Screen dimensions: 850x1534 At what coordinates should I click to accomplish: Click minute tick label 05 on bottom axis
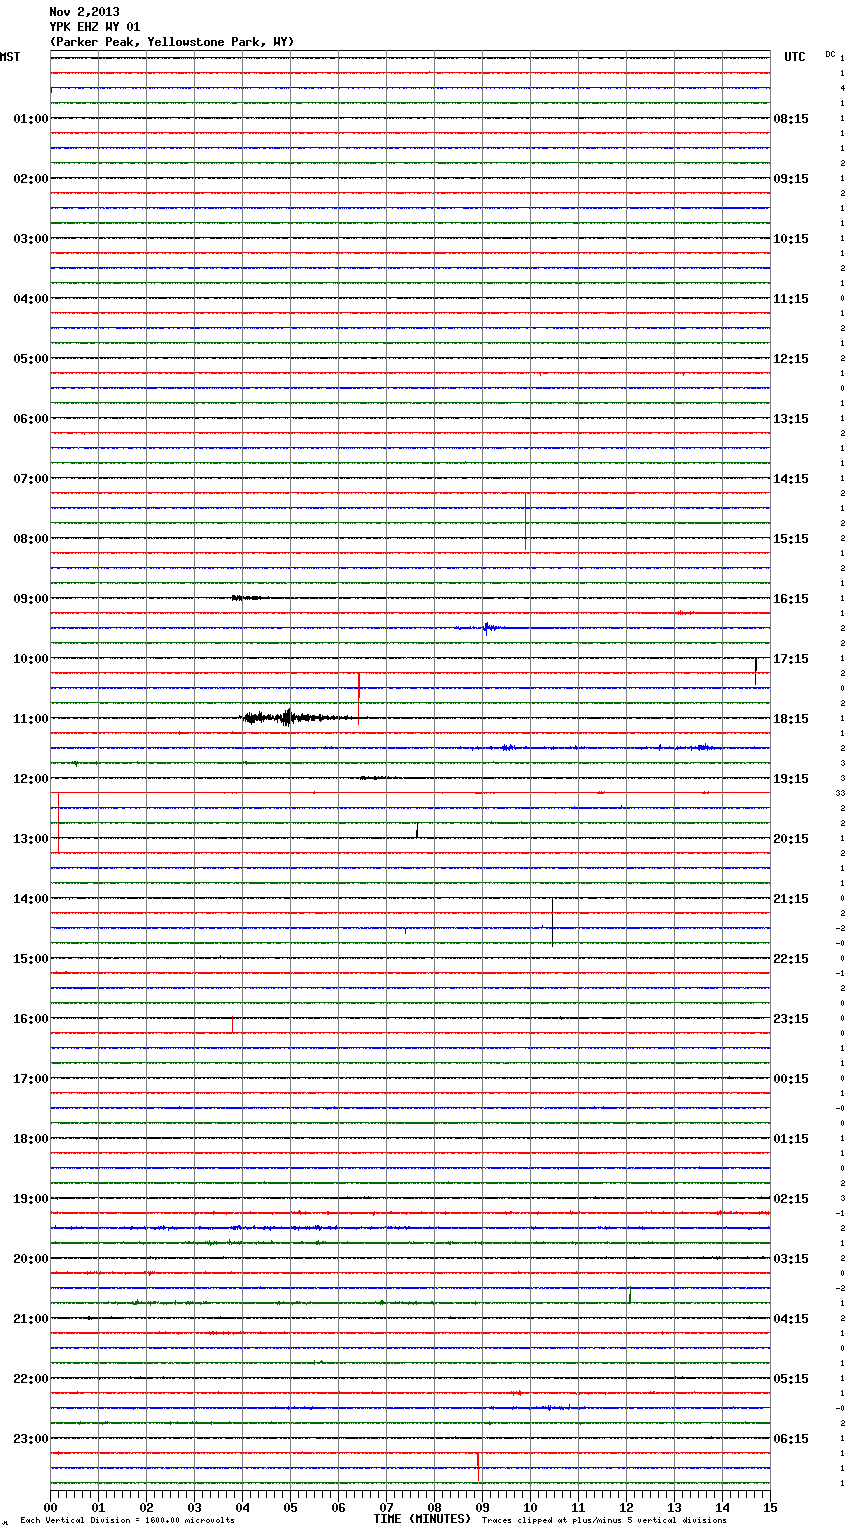[290, 1508]
